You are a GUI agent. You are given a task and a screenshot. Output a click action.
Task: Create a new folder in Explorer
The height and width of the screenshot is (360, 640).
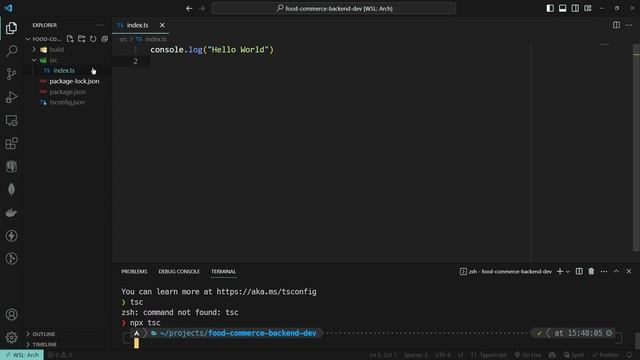tap(82, 39)
